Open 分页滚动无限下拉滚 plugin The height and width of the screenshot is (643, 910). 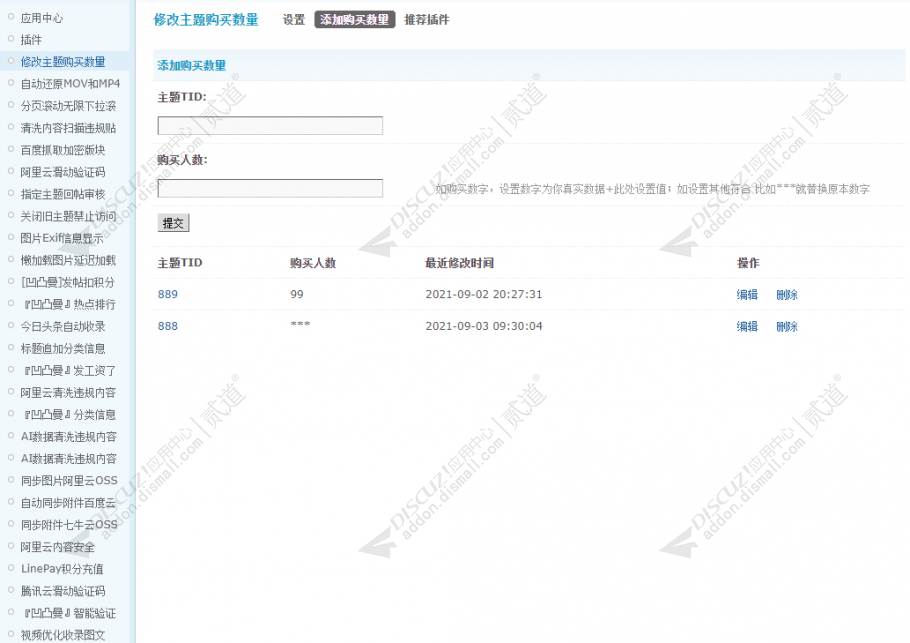coord(68,106)
